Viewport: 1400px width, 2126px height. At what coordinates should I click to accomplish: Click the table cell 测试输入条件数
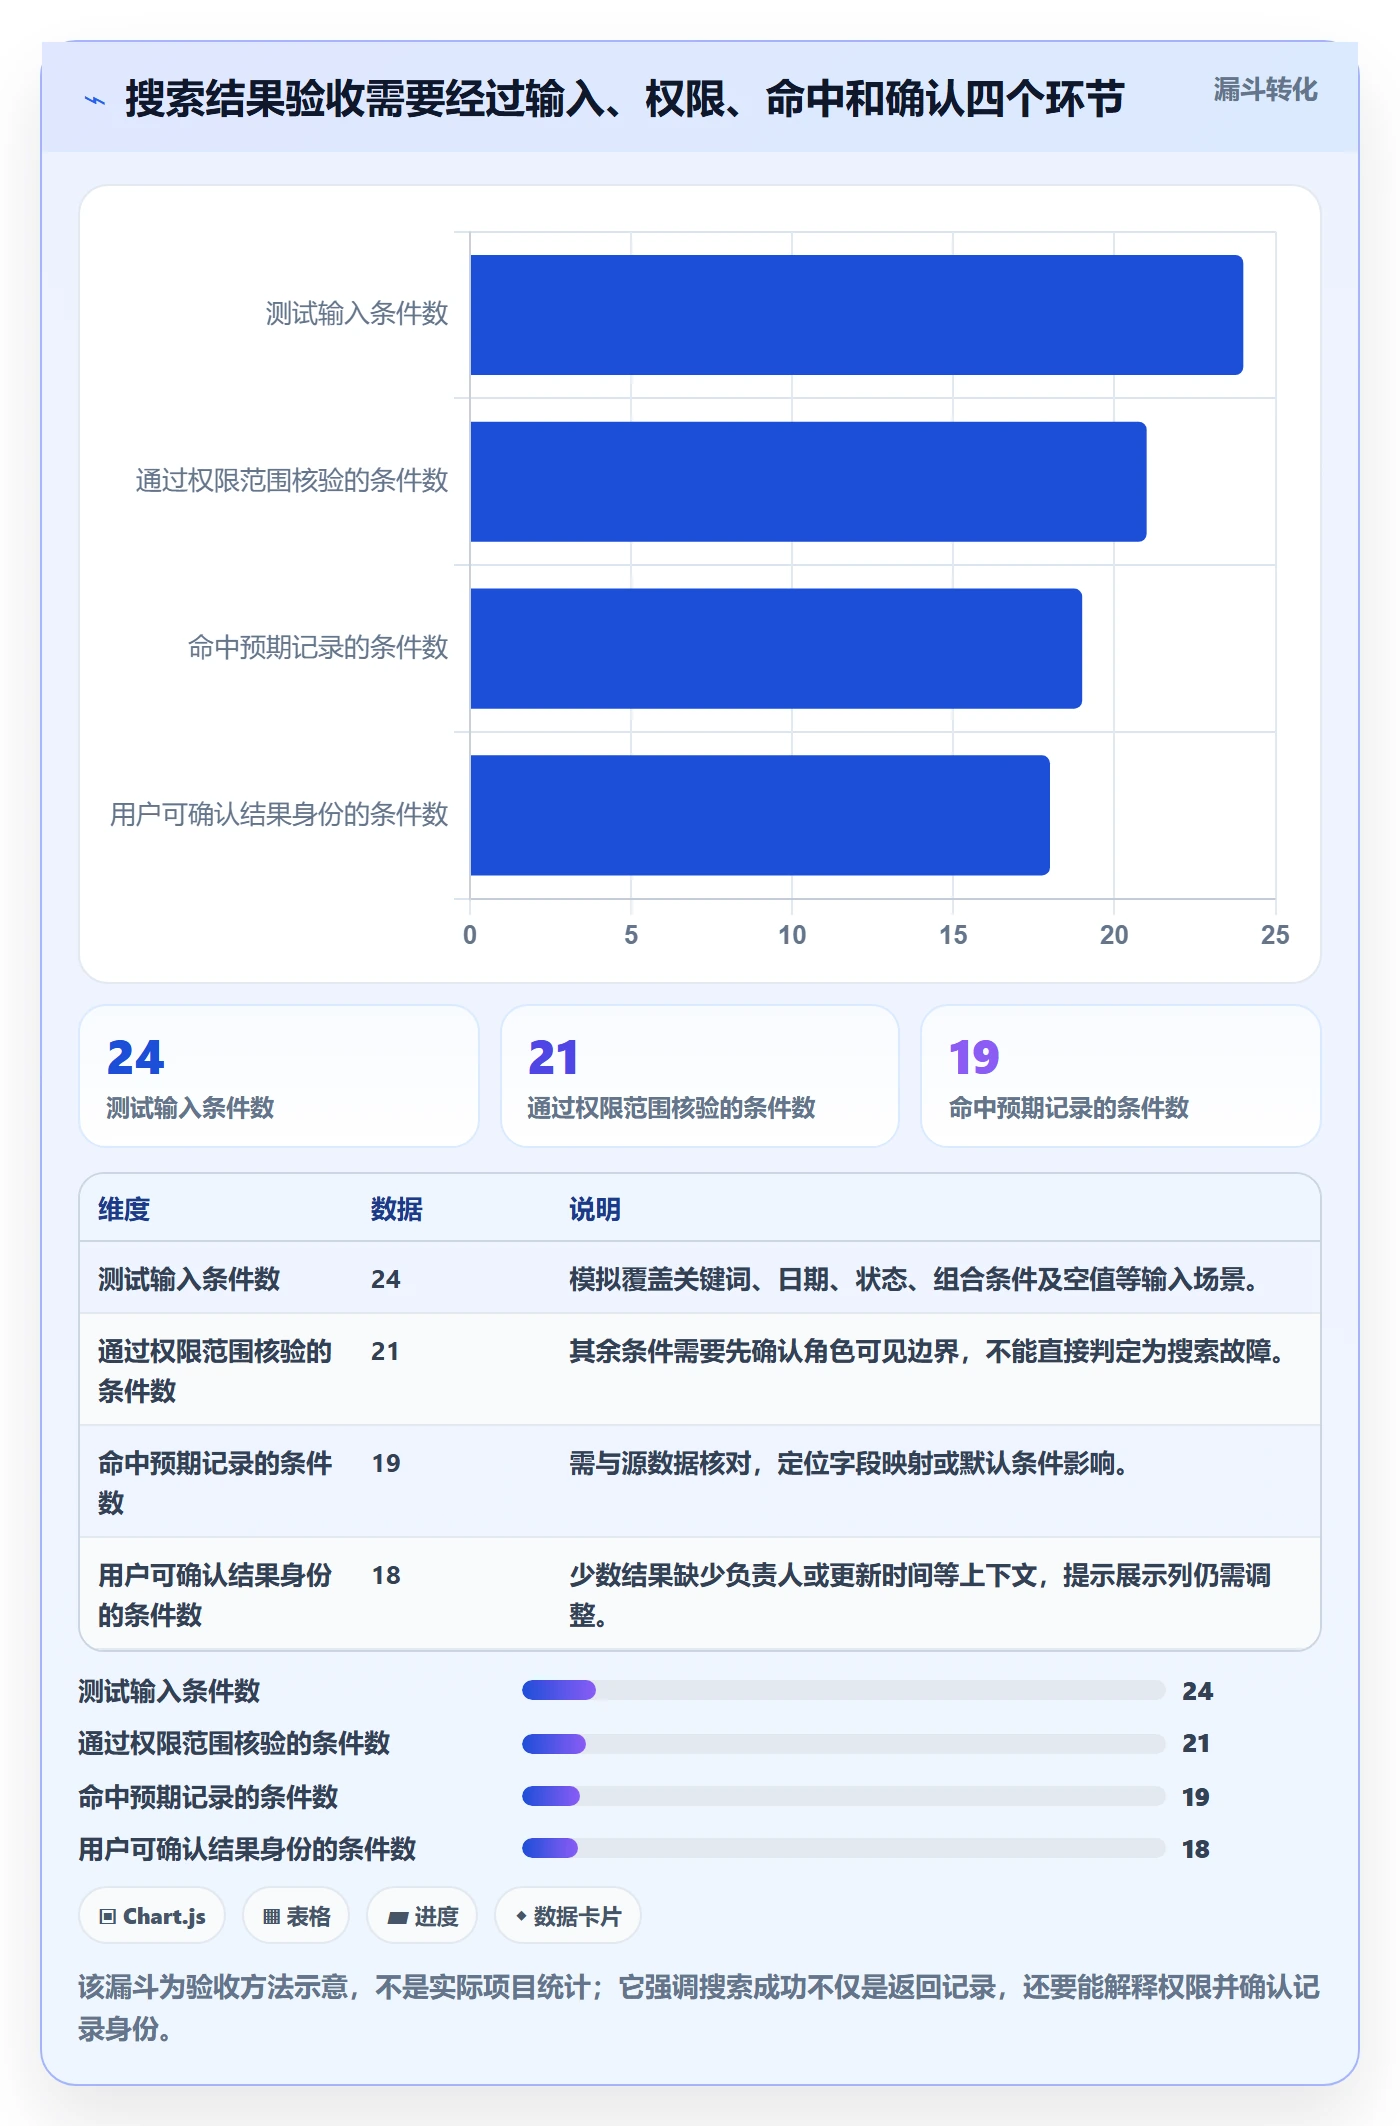(189, 1279)
